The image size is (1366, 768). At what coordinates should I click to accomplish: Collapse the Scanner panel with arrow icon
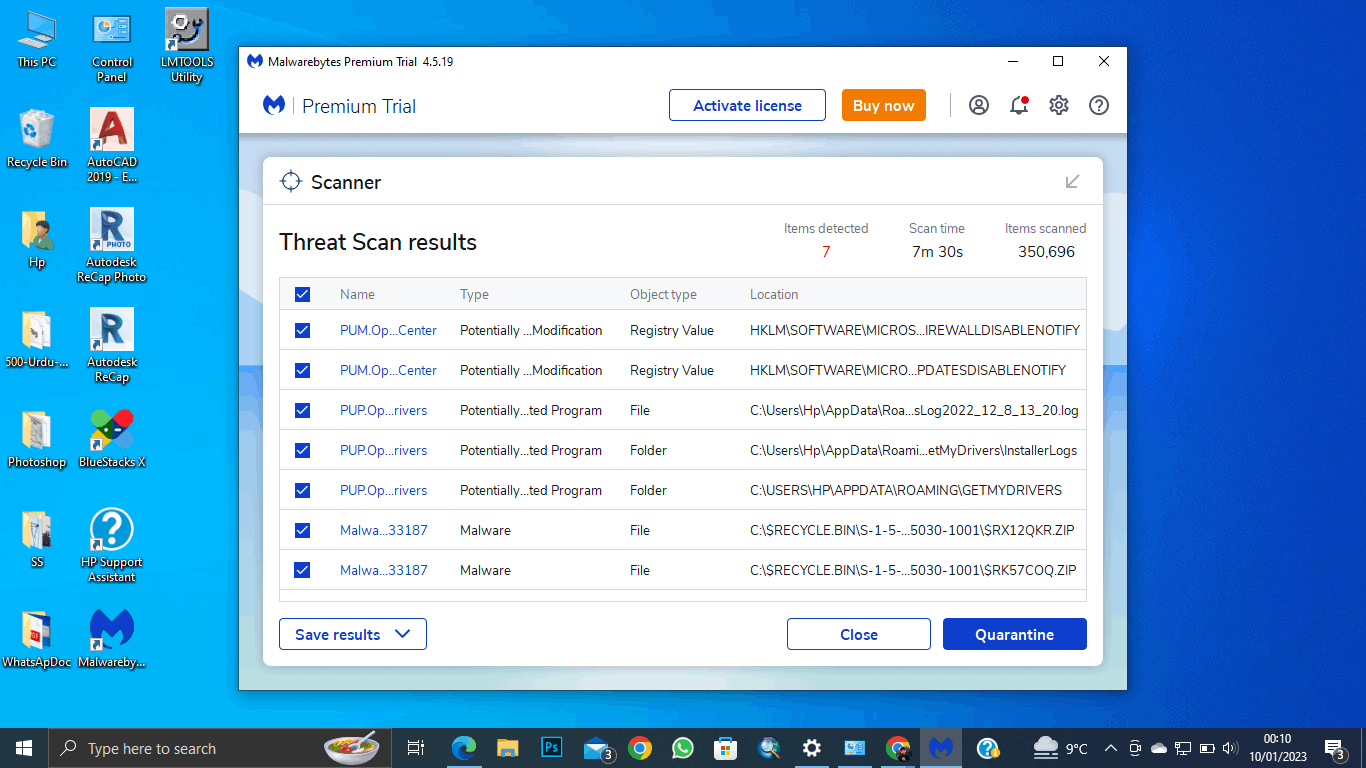[1073, 181]
